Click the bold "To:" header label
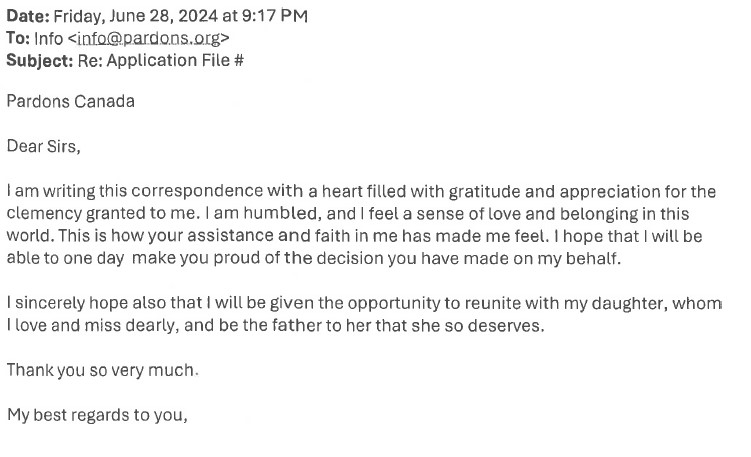Screen dimensions: 751x457 coord(18,38)
